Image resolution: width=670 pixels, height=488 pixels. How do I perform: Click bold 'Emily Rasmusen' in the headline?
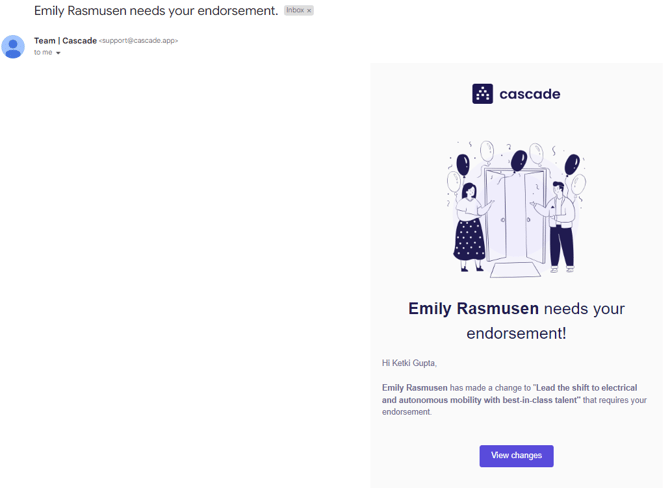473,309
